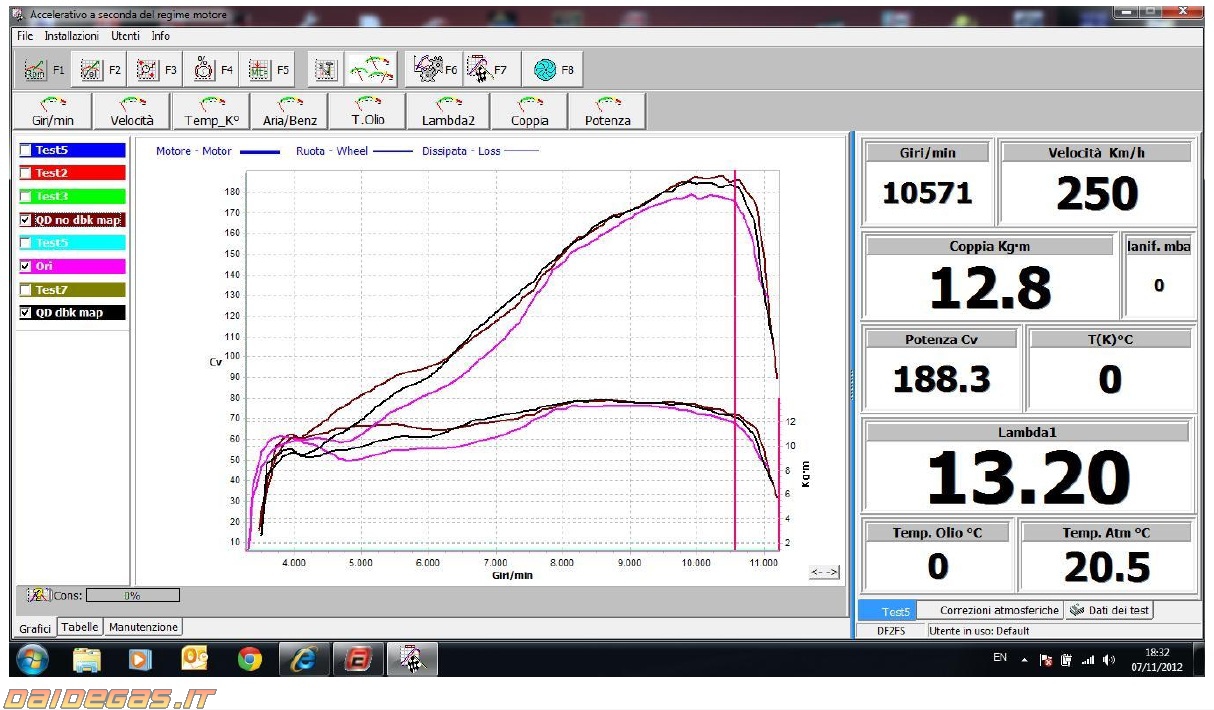Click the Motore - Motor legend label
1214x710 pixels.
point(193,151)
